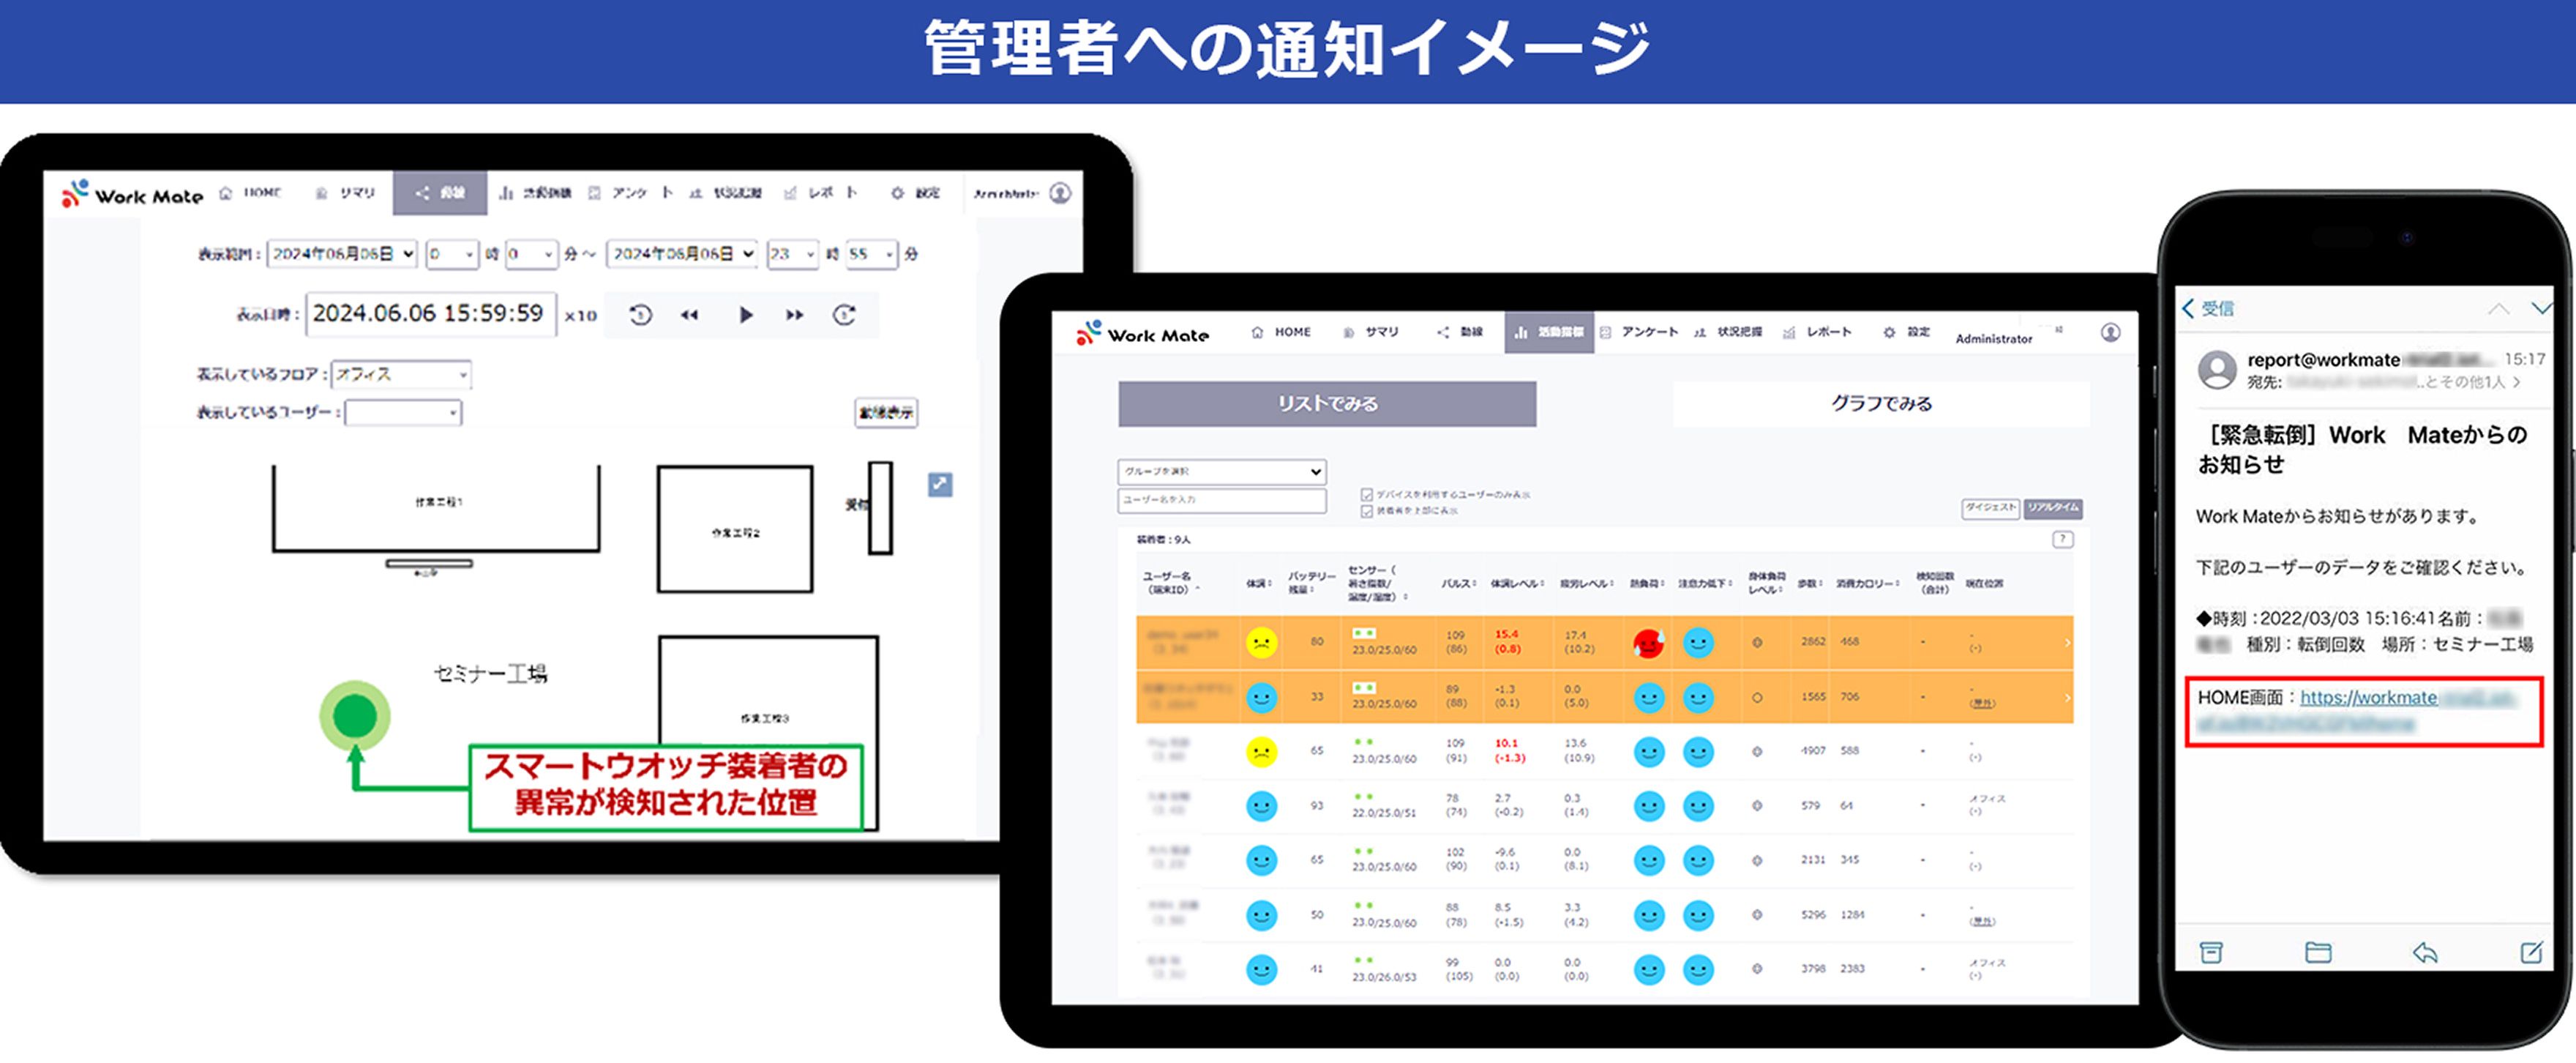Select the ダイジェスト view toggle
2576x1063 pixels.
1990,508
